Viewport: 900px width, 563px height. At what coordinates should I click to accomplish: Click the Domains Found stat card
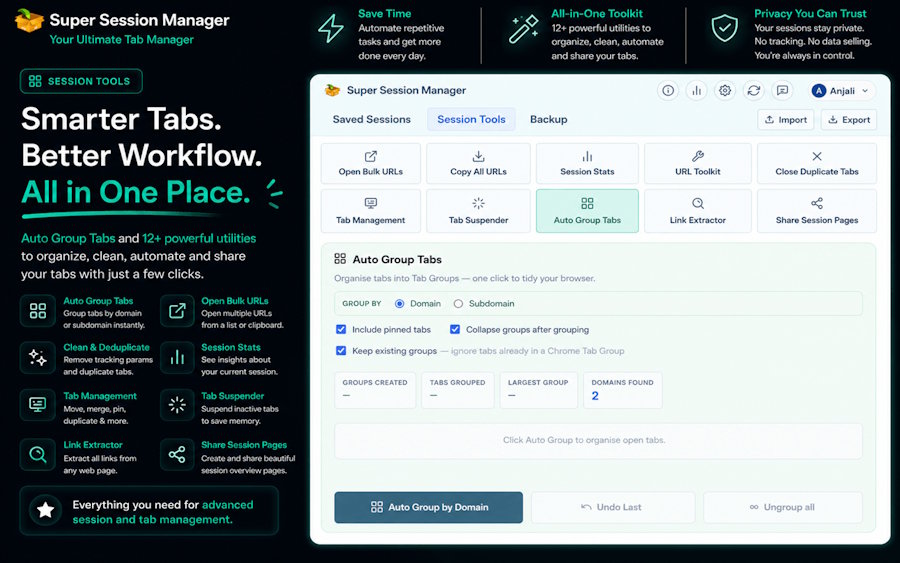tap(623, 390)
